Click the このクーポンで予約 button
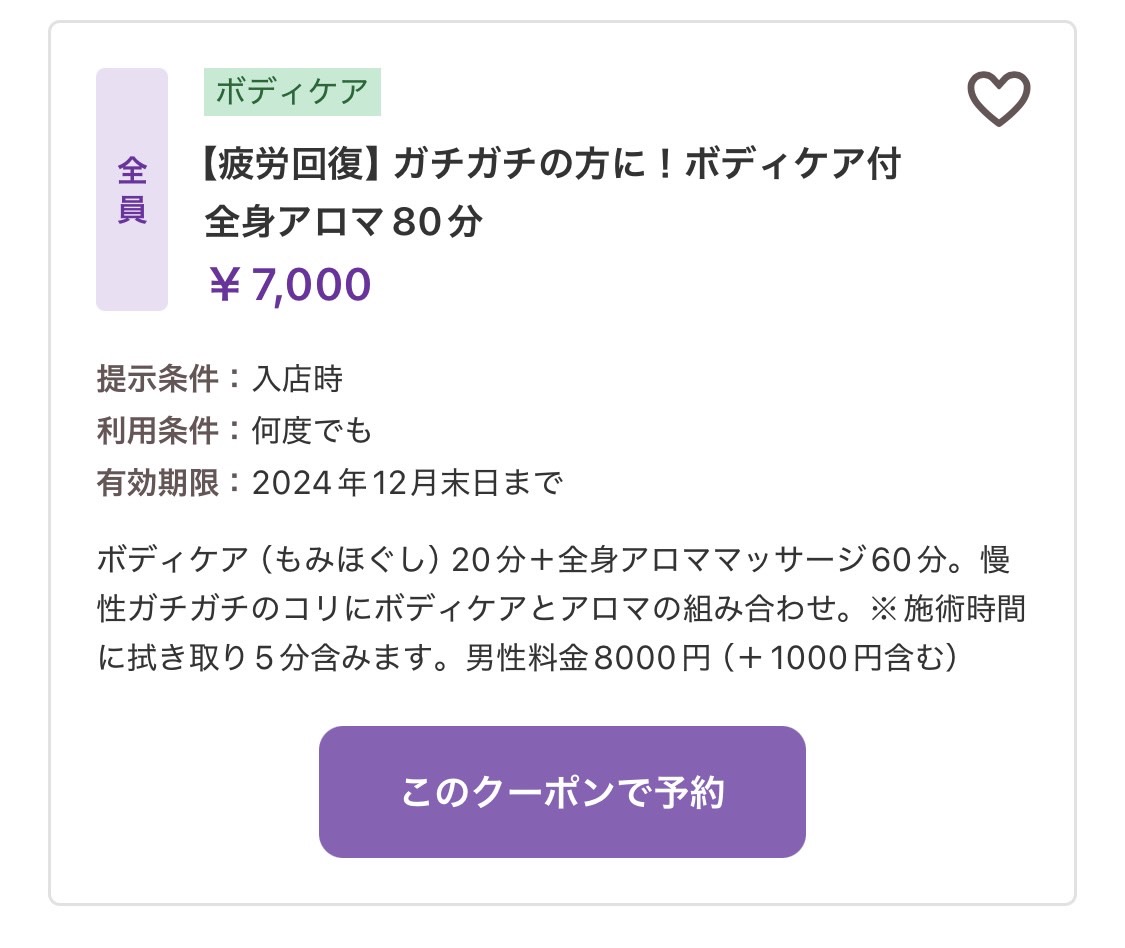Image resolution: width=1125 pixels, height=948 pixels. (562, 792)
